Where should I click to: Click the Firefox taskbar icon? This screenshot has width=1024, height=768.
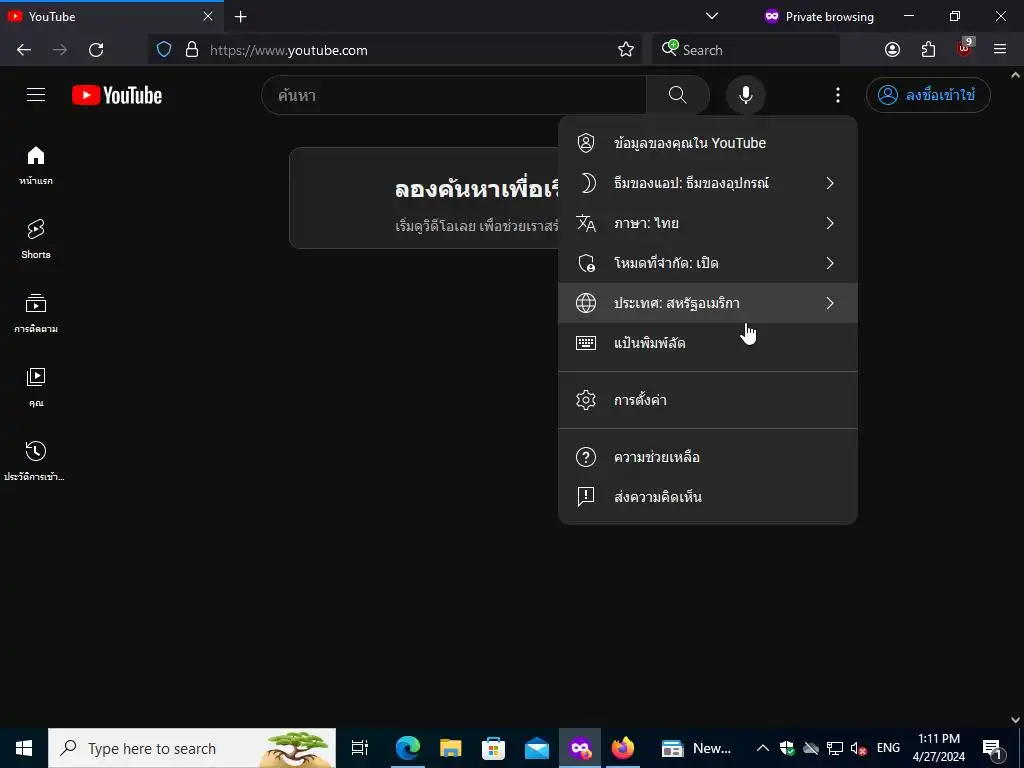622,748
